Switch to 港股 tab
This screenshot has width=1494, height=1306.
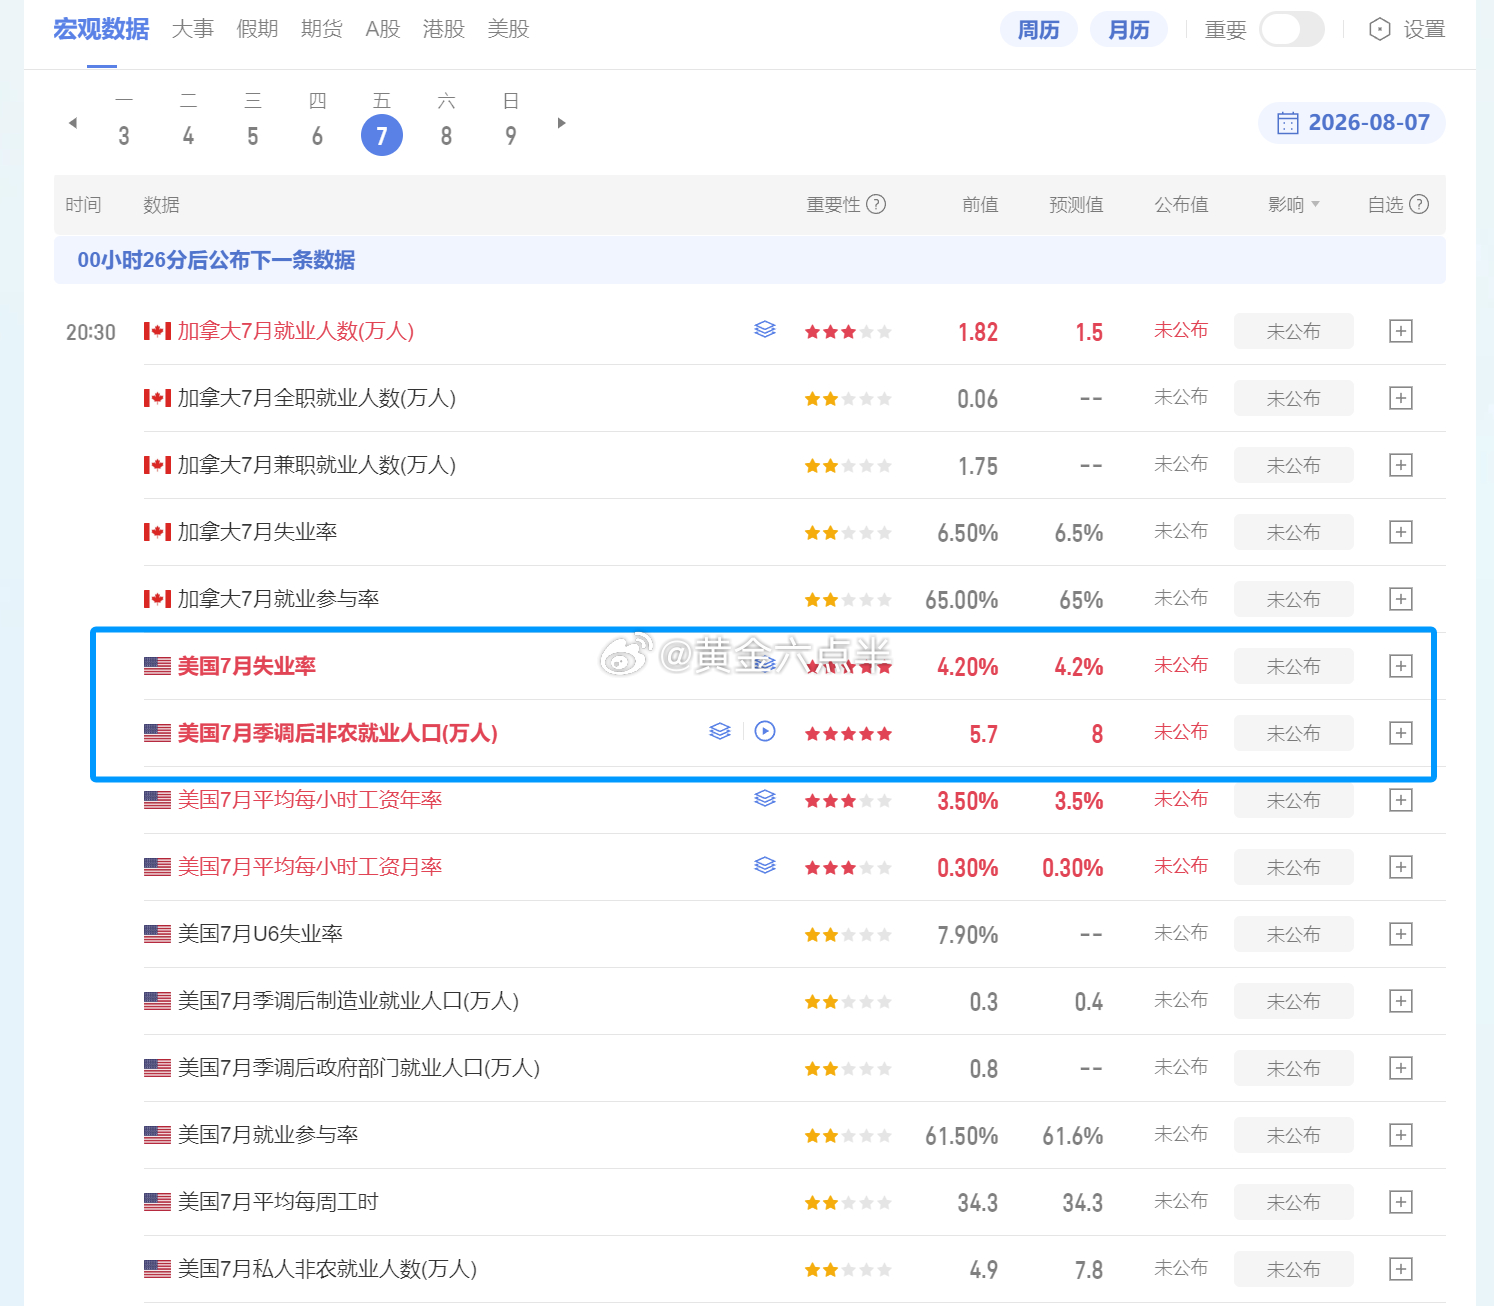pos(444,29)
